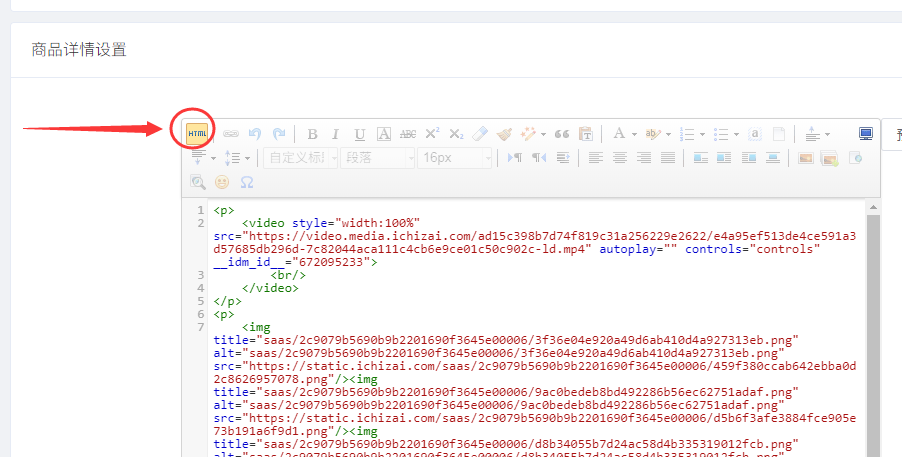Image resolution: width=902 pixels, height=457 pixels.
Task: Click the code editor scrollbar up arrow
Action: [x=873, y=207]
